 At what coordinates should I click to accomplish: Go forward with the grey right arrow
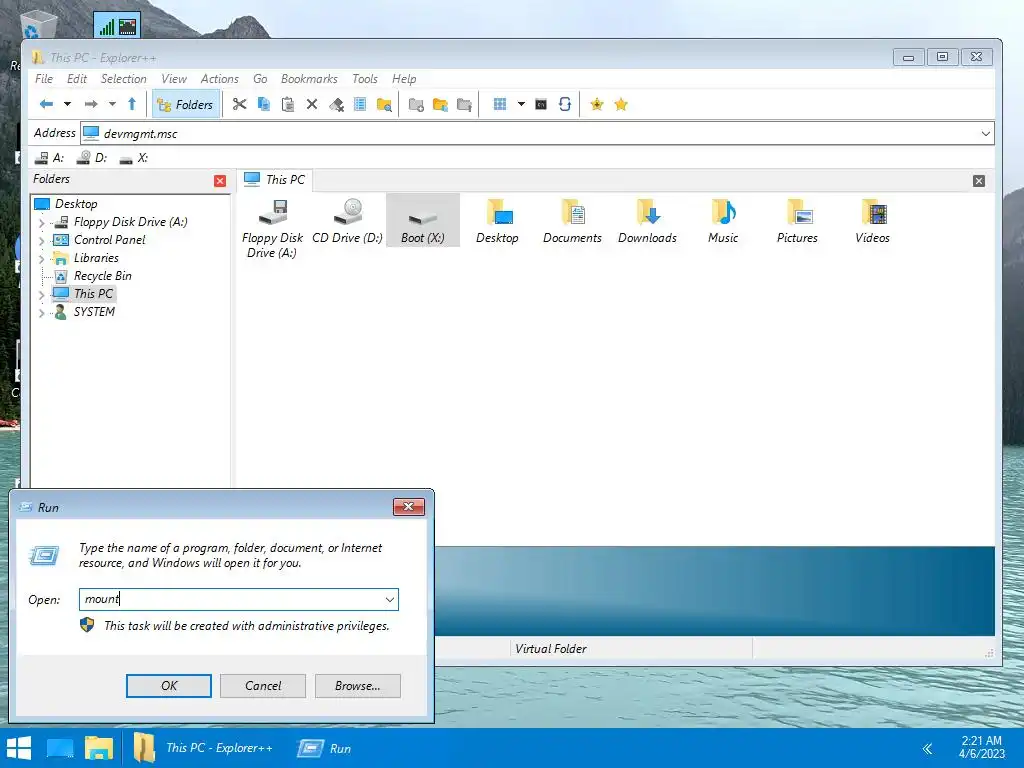tap(91, 104)
